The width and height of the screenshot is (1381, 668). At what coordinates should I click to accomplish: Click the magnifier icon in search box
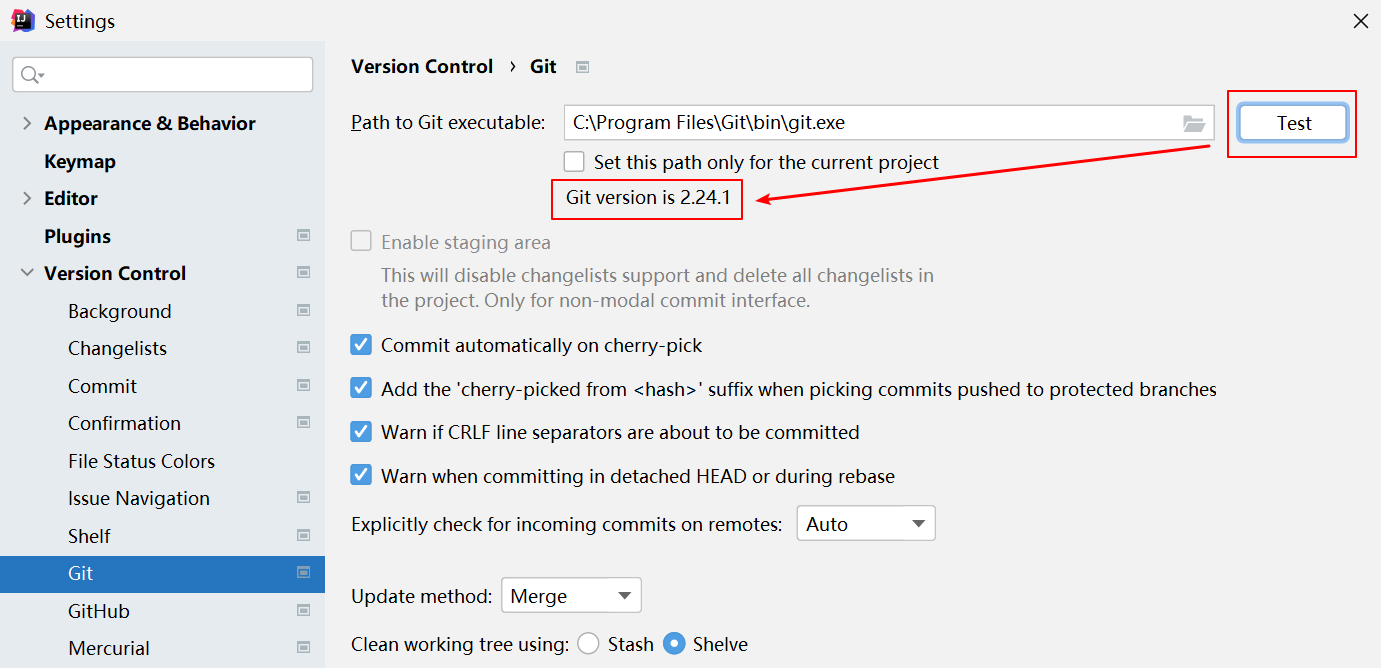(31, 75)
